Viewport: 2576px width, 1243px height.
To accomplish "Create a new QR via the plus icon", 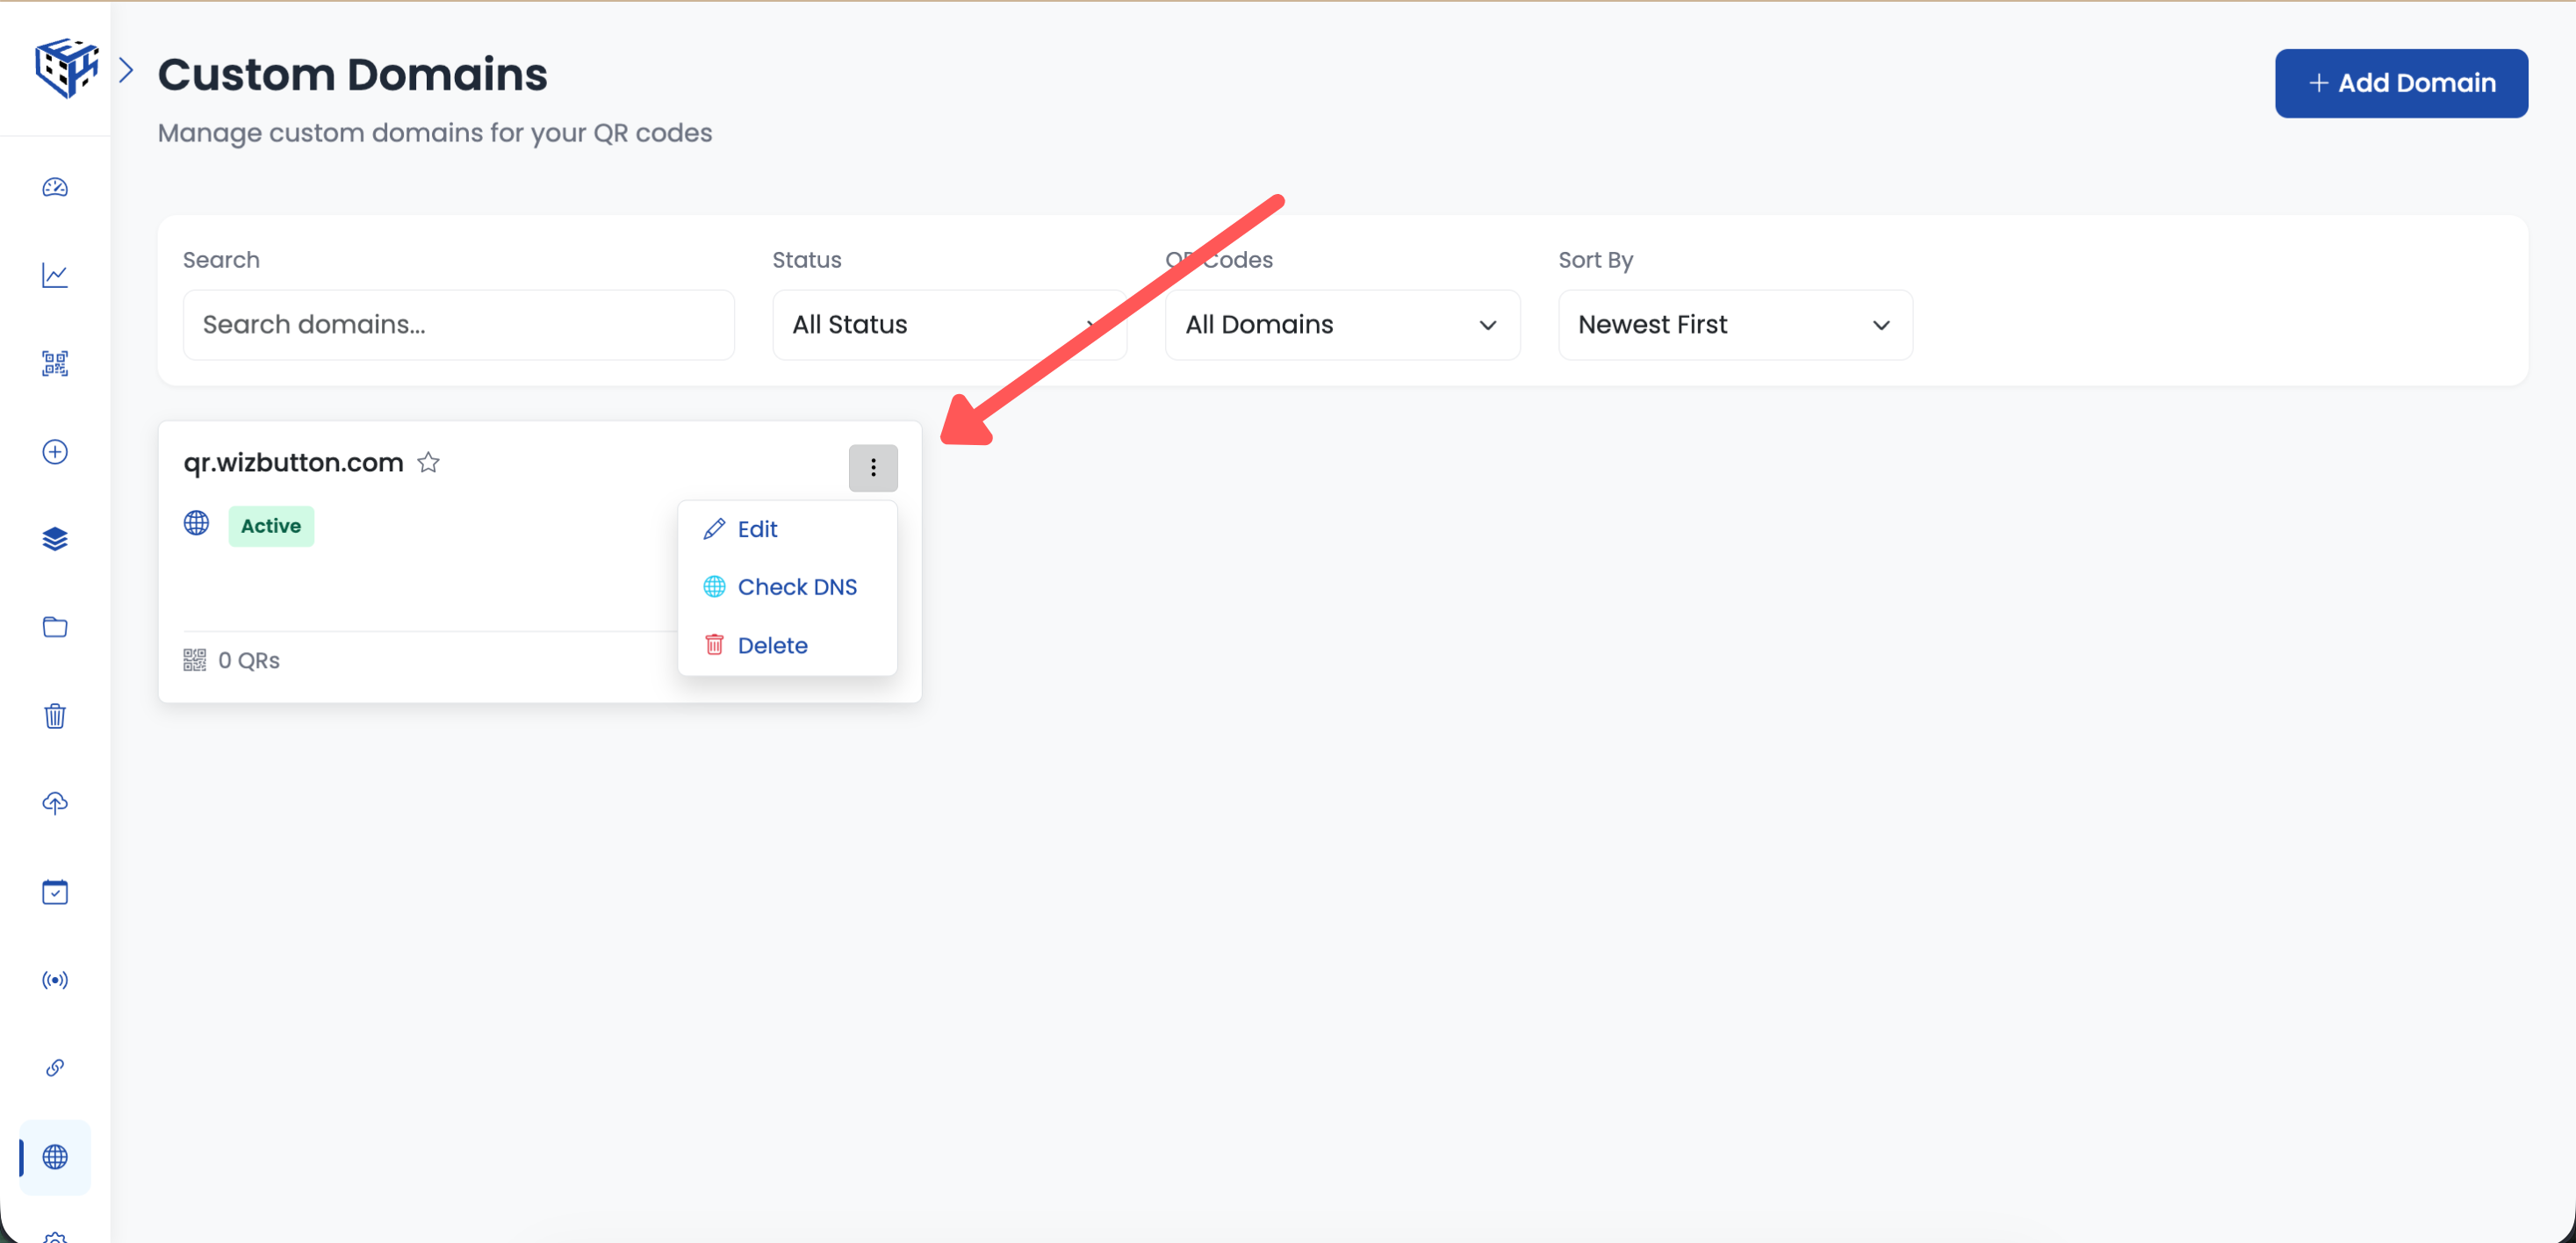I will [x=55, y=452].
